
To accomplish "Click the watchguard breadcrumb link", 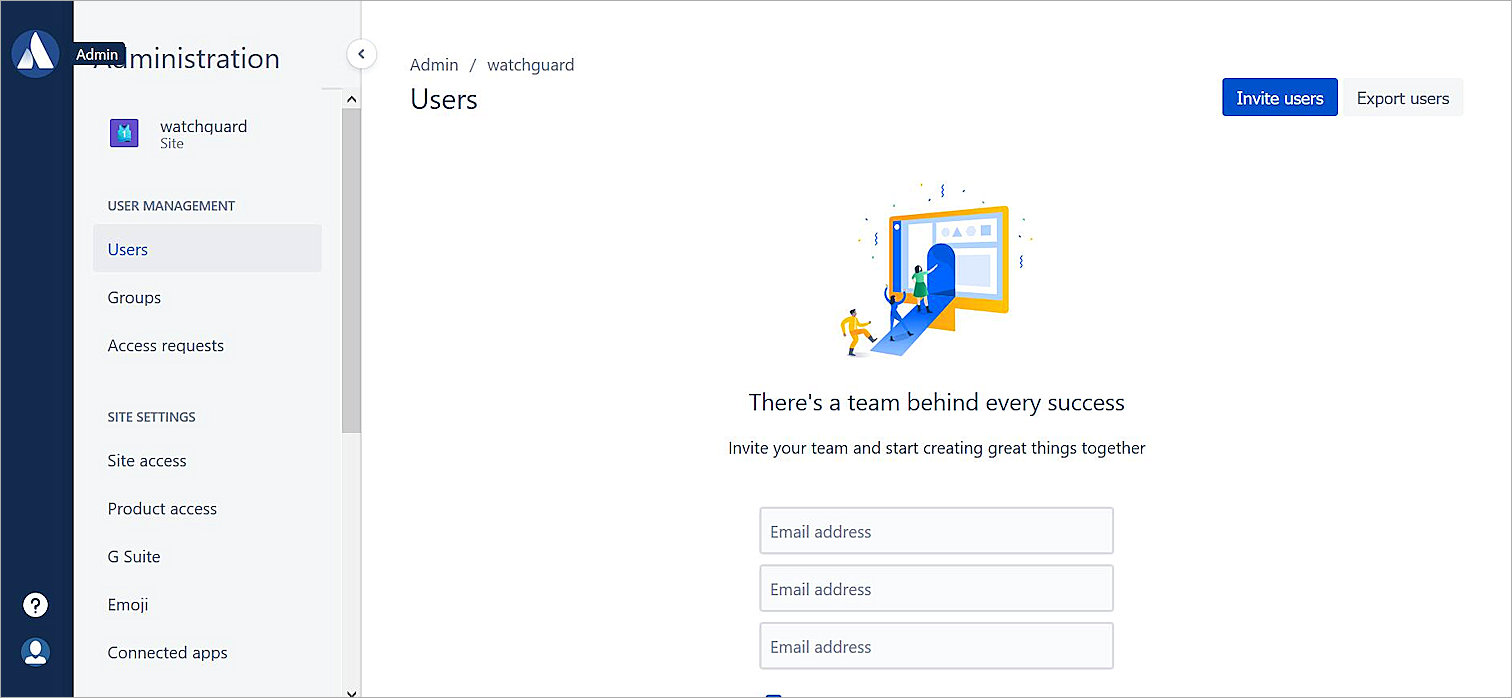I will coord(530,65).
